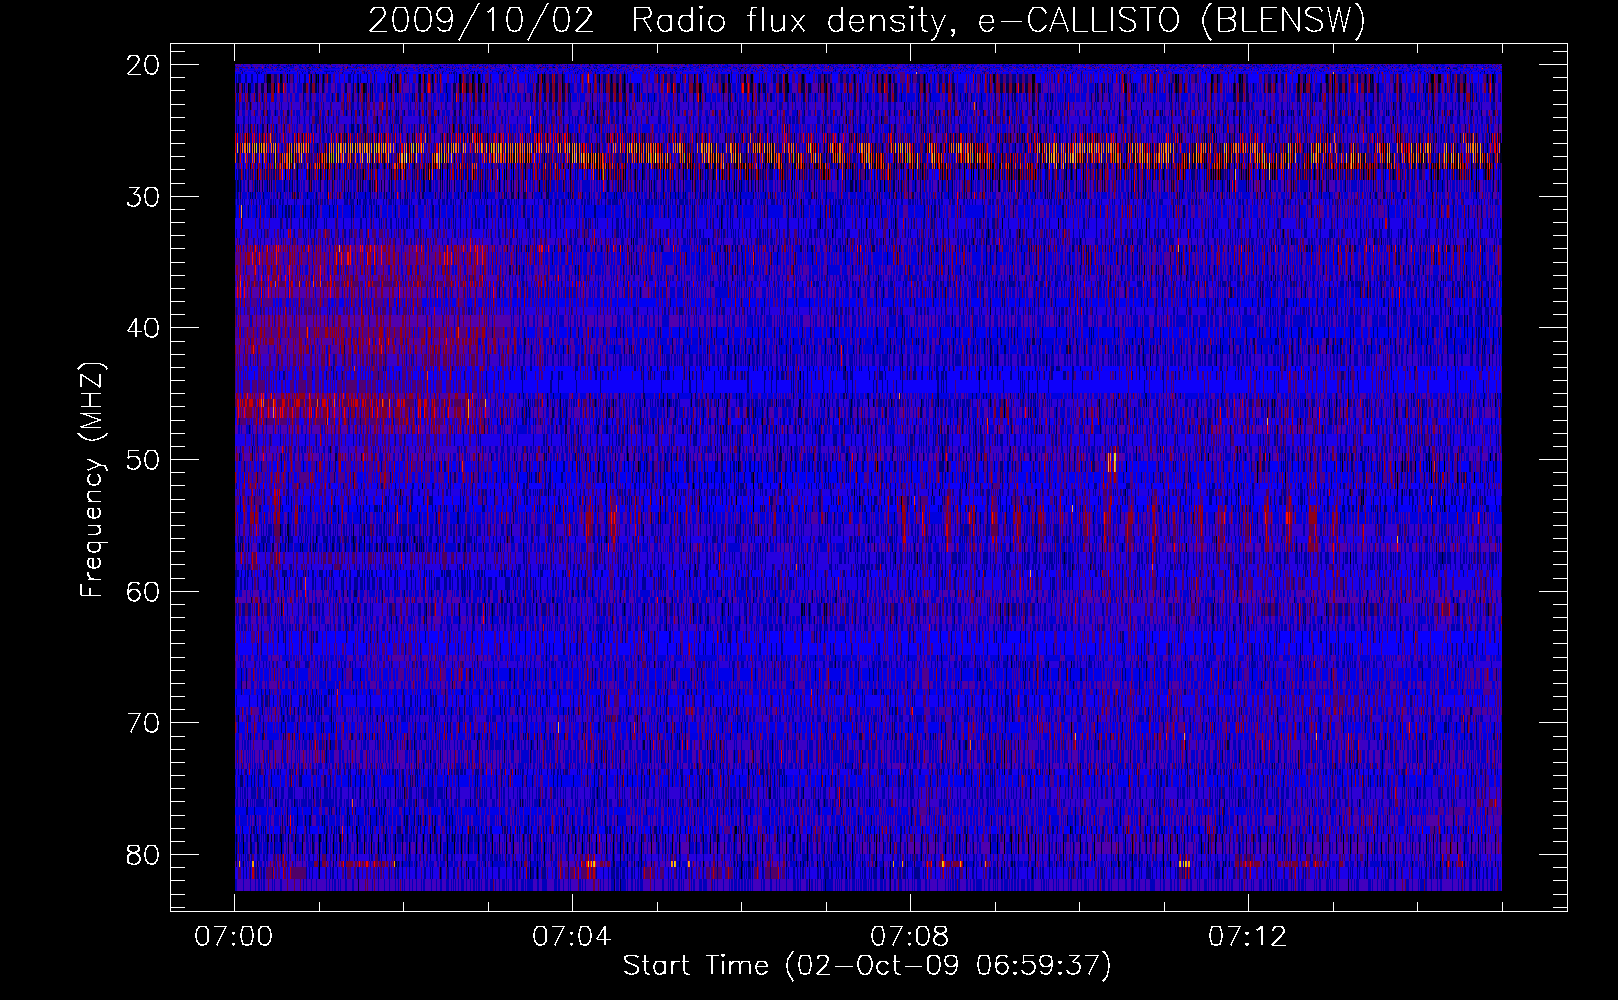Image resolution: width=1618 pixels, height=1000 pixels.
Task: Click the 07:04 time tick label
Action: [x=571, y=937]
